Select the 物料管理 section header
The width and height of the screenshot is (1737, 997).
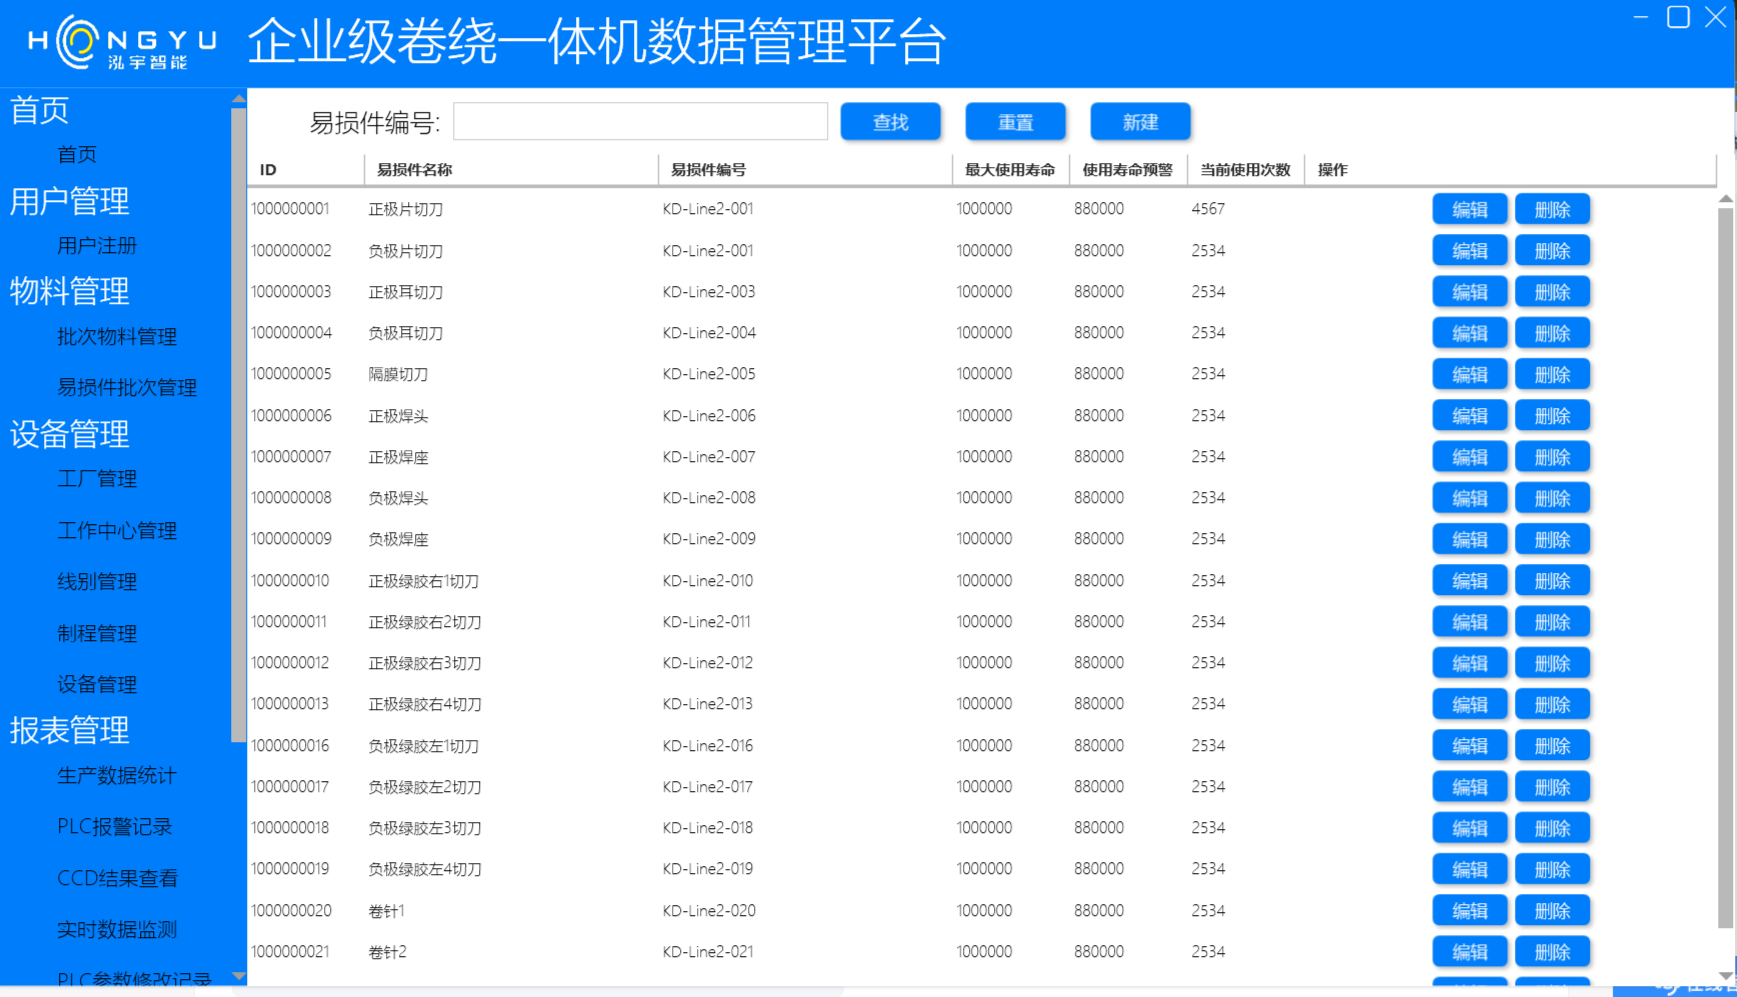pos(69,291)
